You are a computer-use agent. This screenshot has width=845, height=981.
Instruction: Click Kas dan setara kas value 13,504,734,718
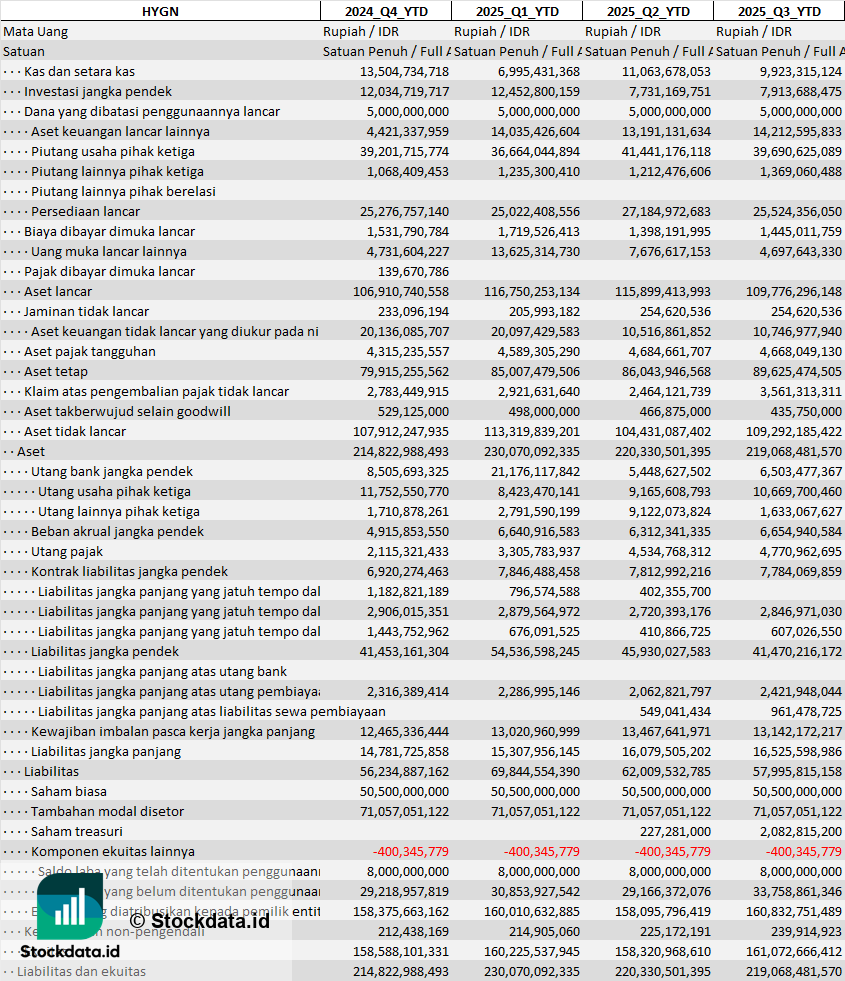(404, 71)
